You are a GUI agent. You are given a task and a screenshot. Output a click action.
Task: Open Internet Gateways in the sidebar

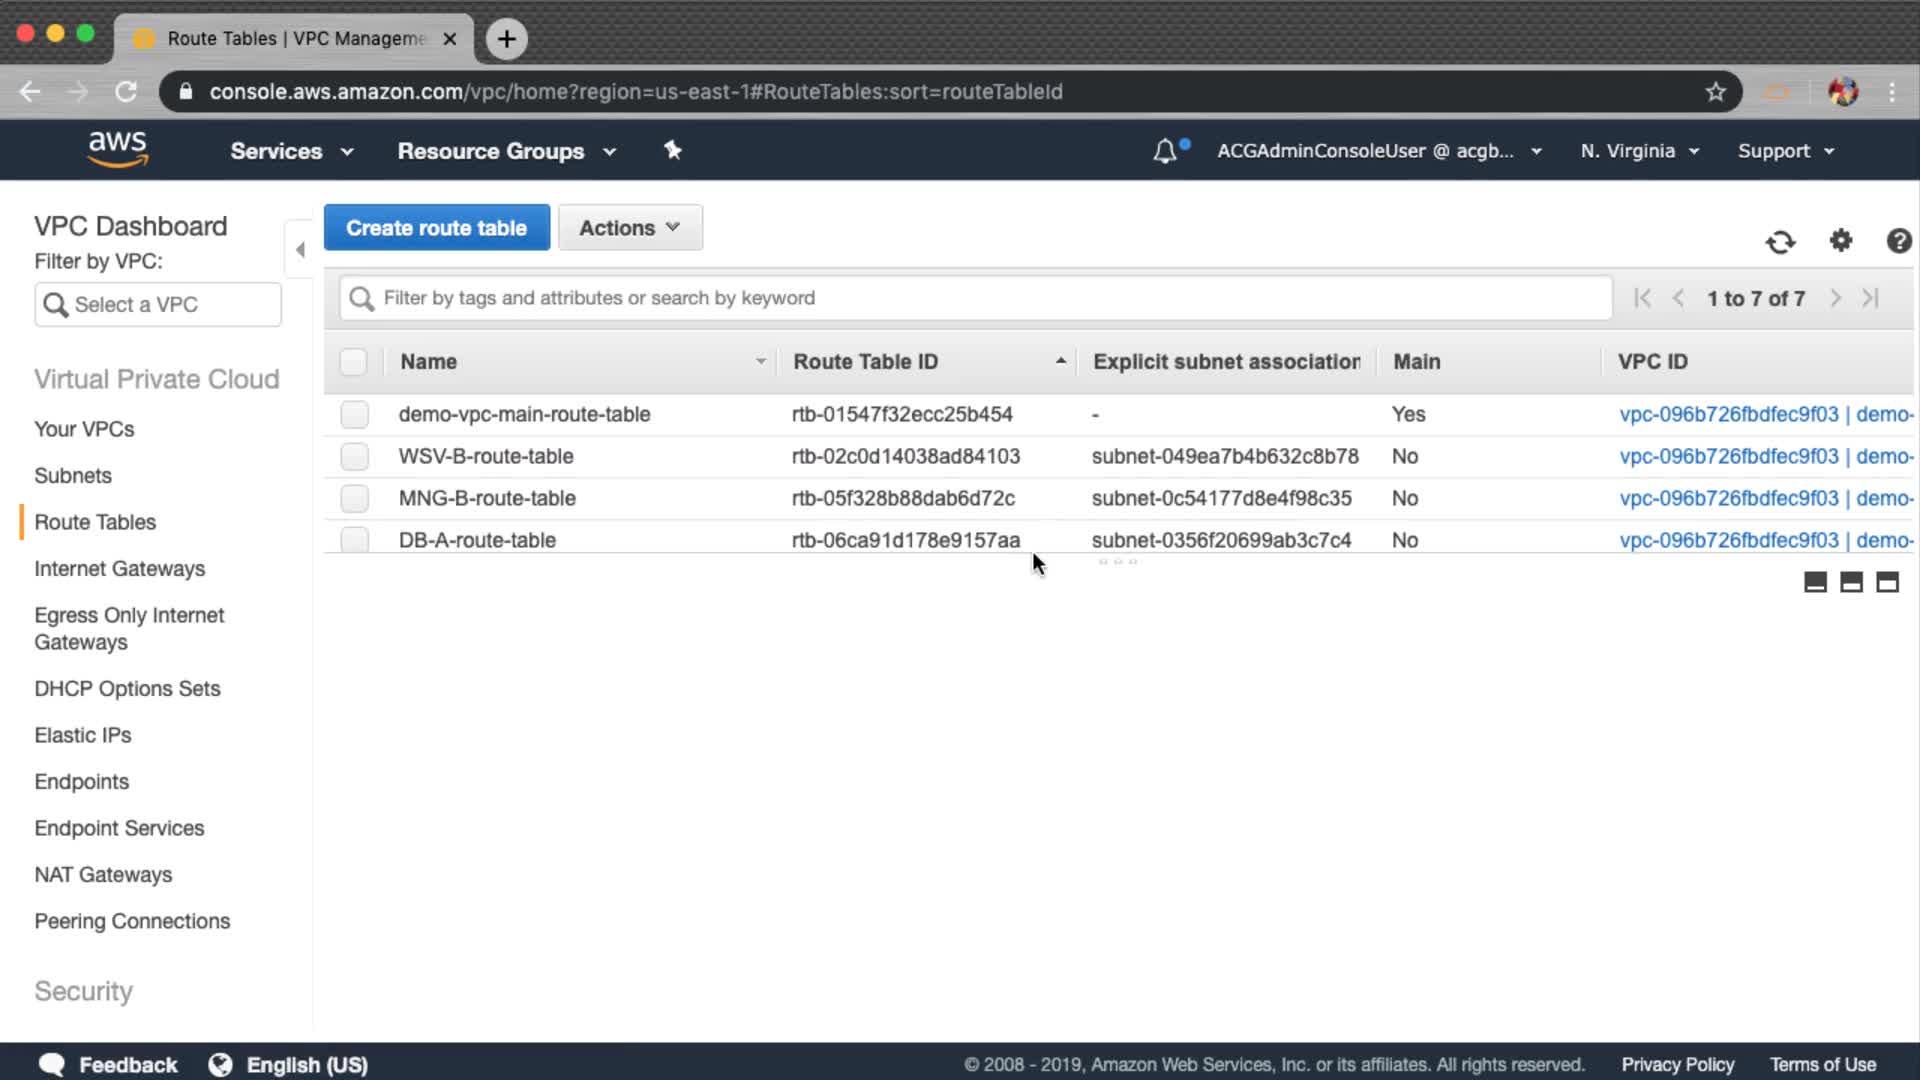(x=119, y=568)
